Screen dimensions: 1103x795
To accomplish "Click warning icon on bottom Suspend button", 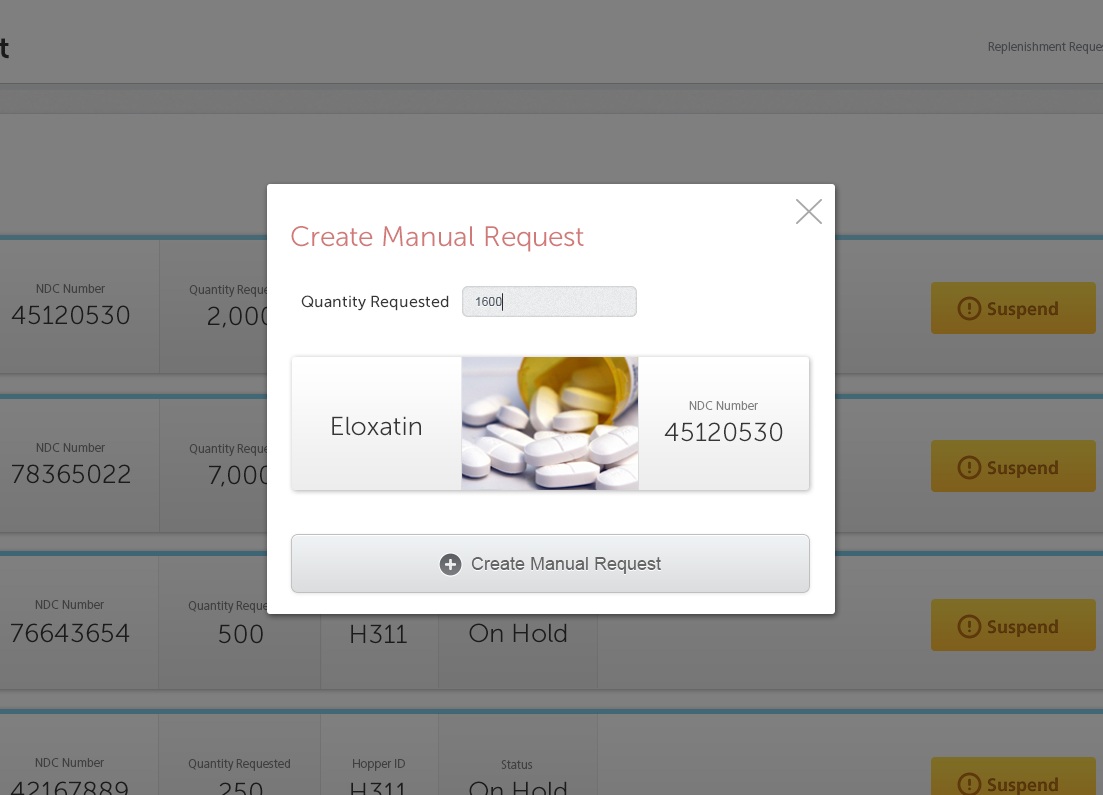I will pos(969,784).
